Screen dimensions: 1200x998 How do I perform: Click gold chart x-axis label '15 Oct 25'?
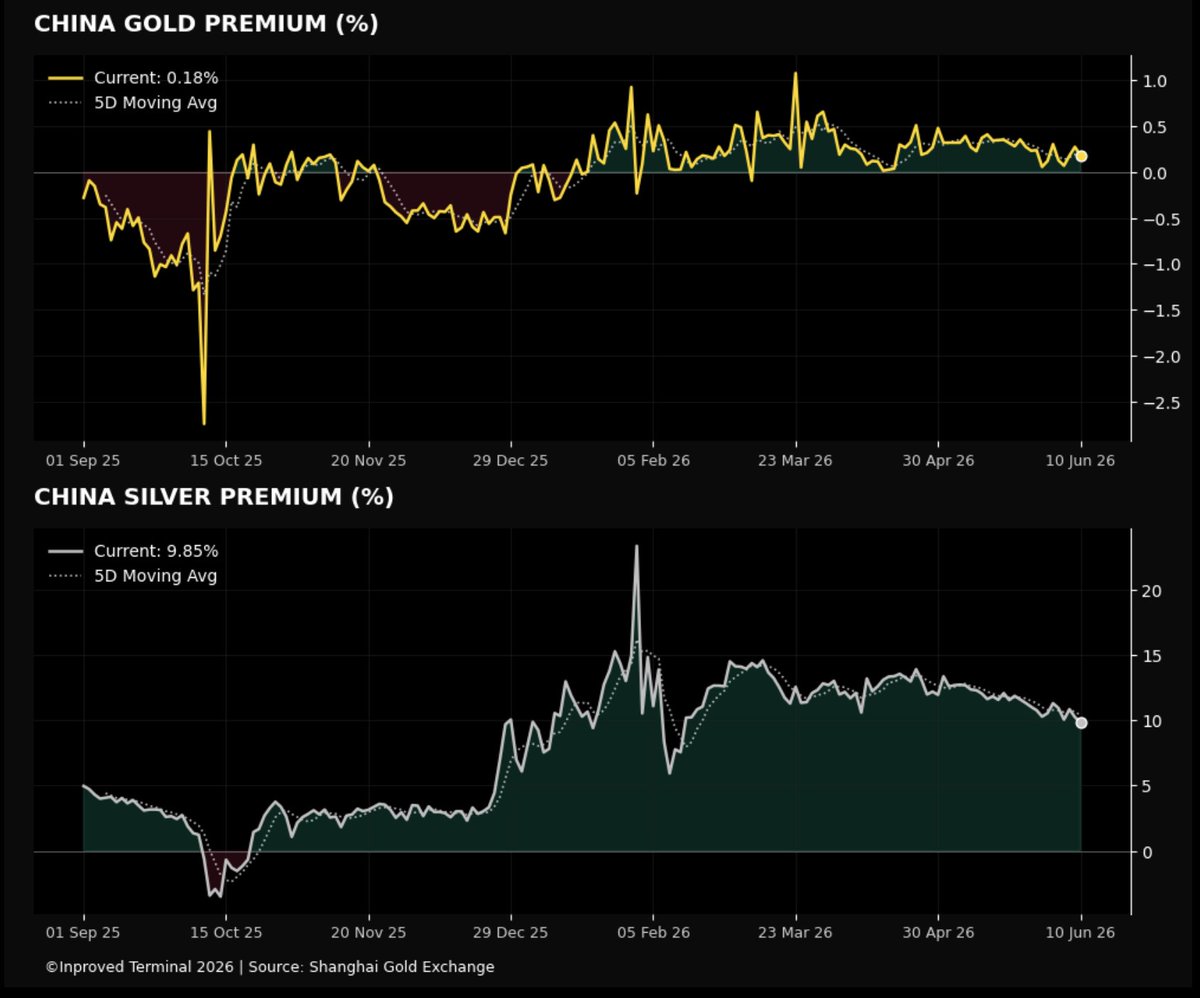tap(226, 460)
